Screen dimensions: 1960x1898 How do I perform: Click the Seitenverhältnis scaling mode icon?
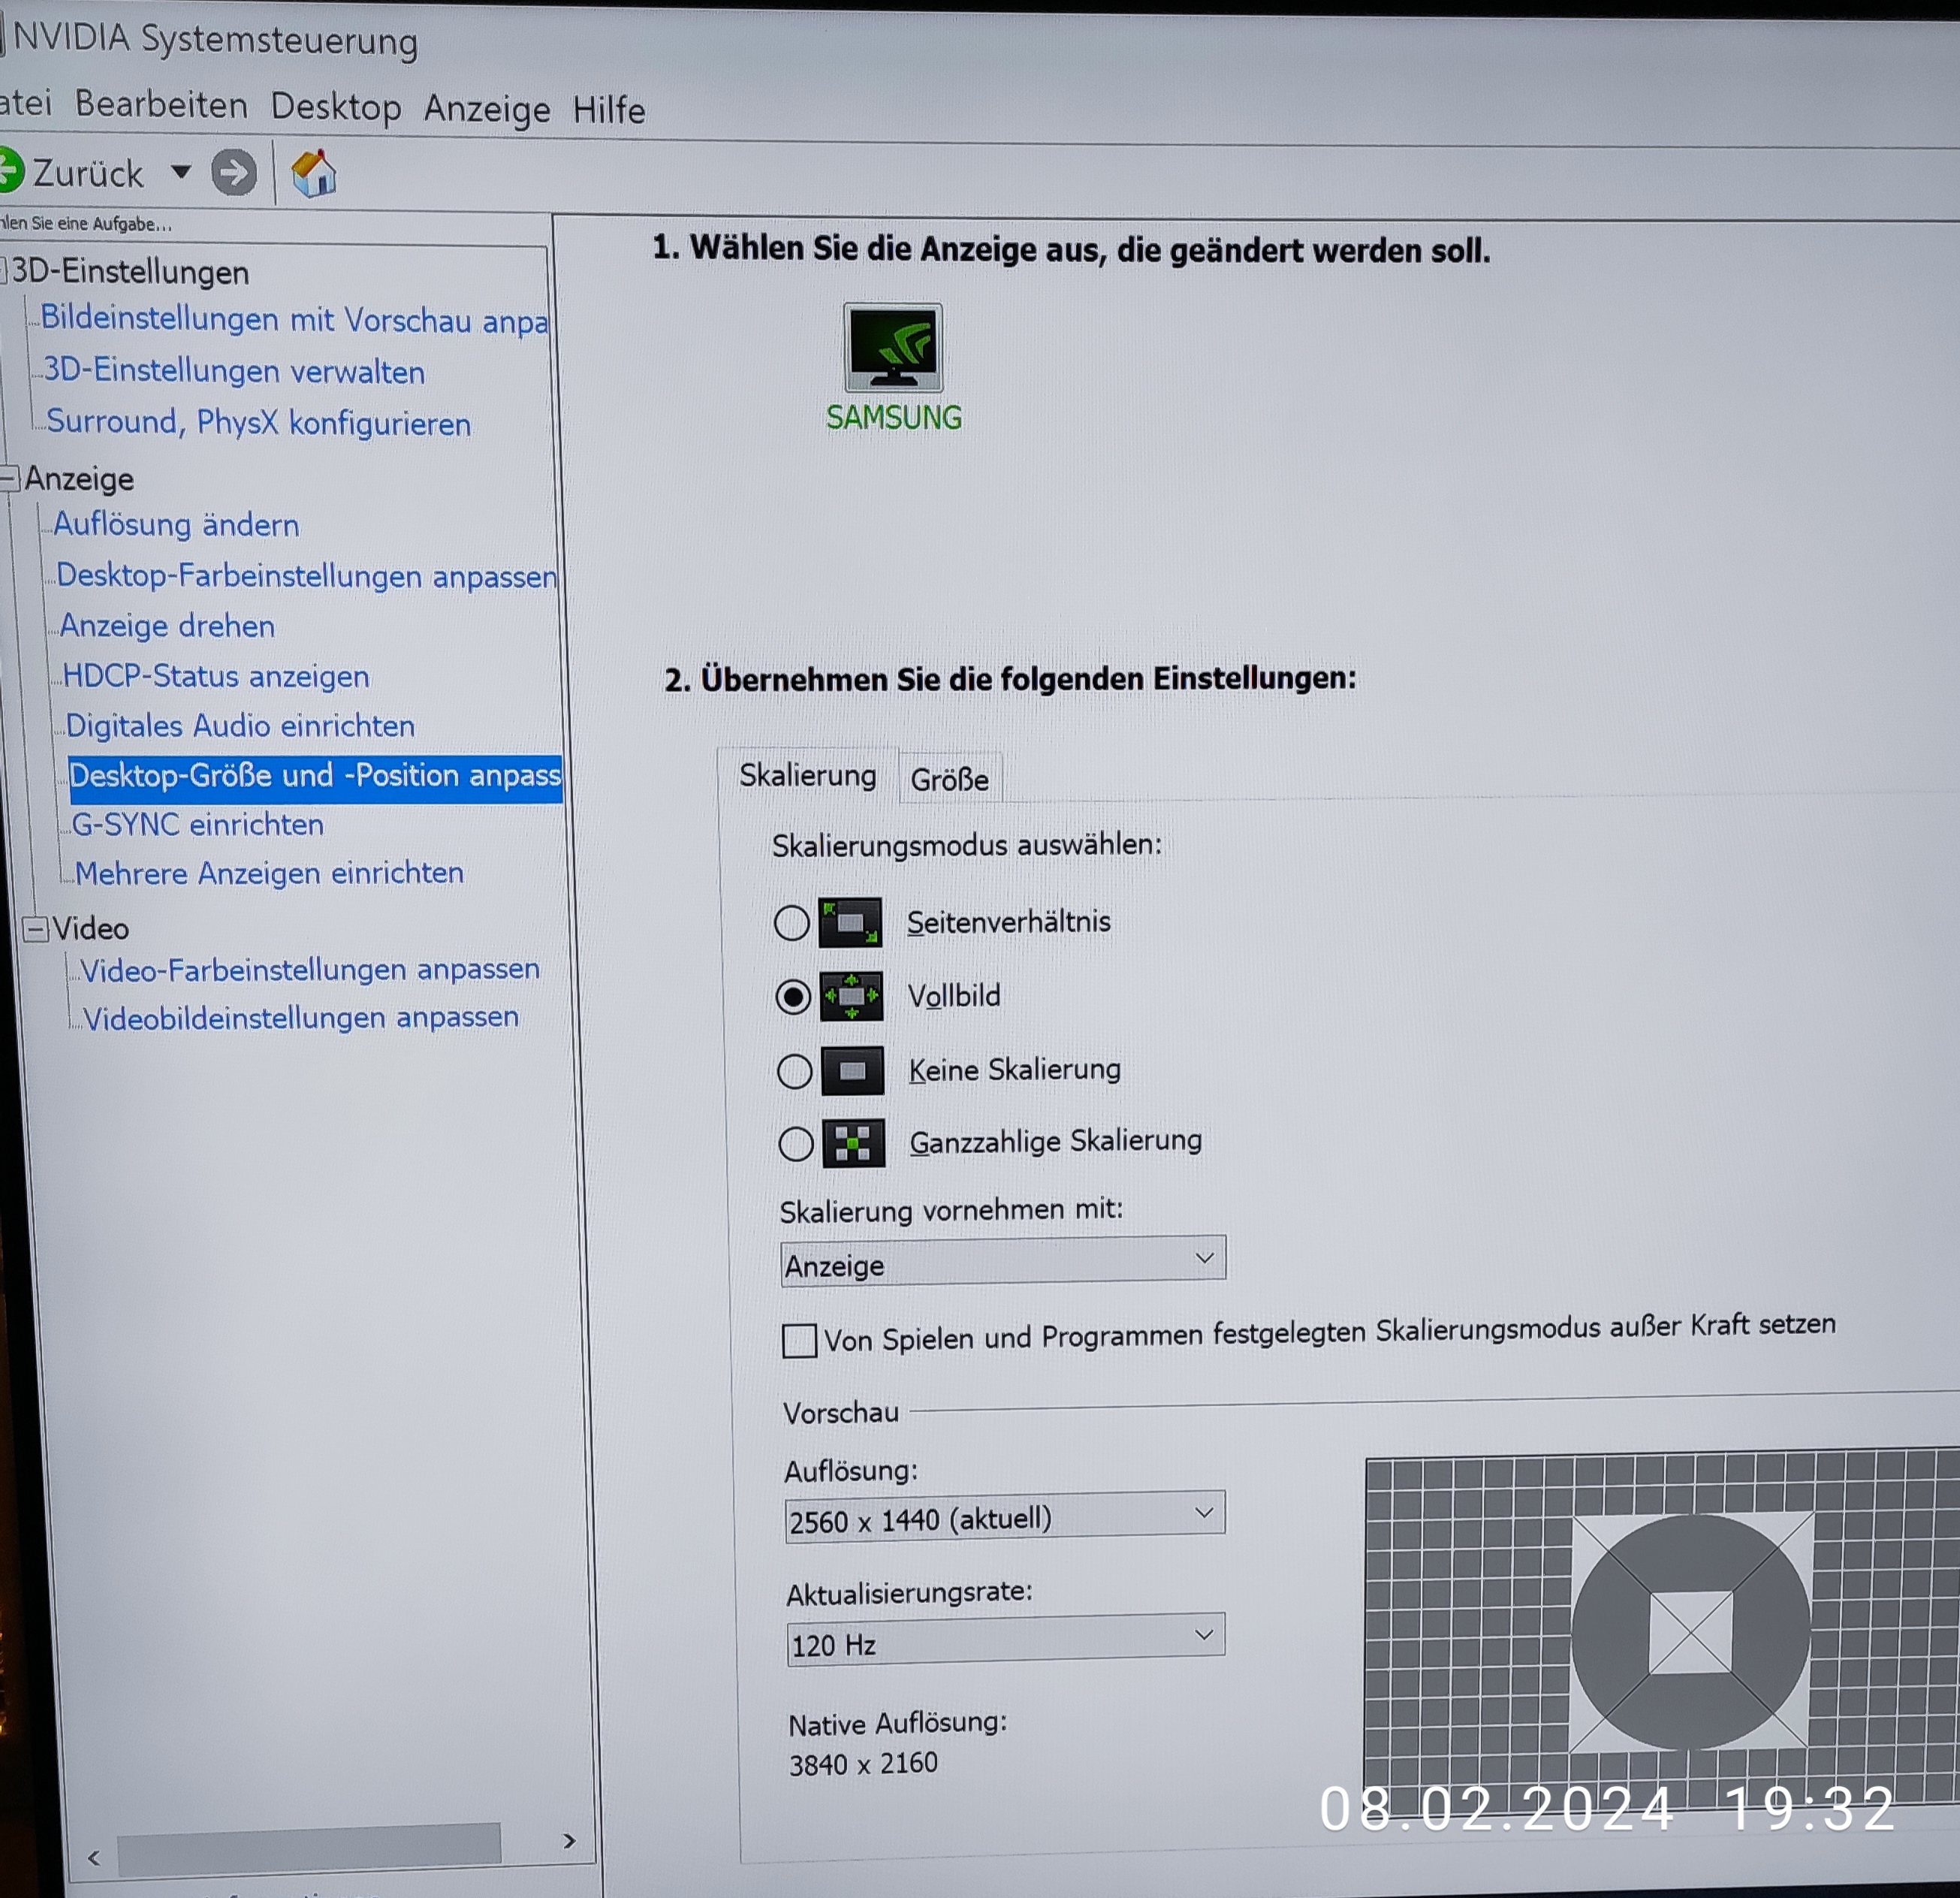tap(850, 922)
